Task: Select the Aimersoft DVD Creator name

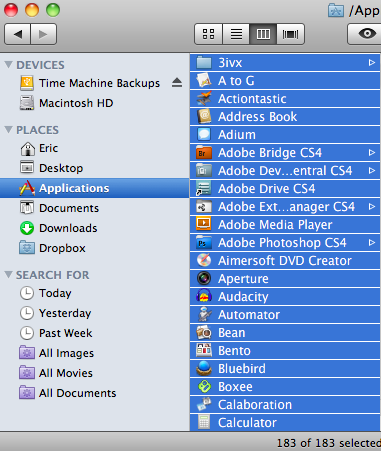Action: pos(285,261)
